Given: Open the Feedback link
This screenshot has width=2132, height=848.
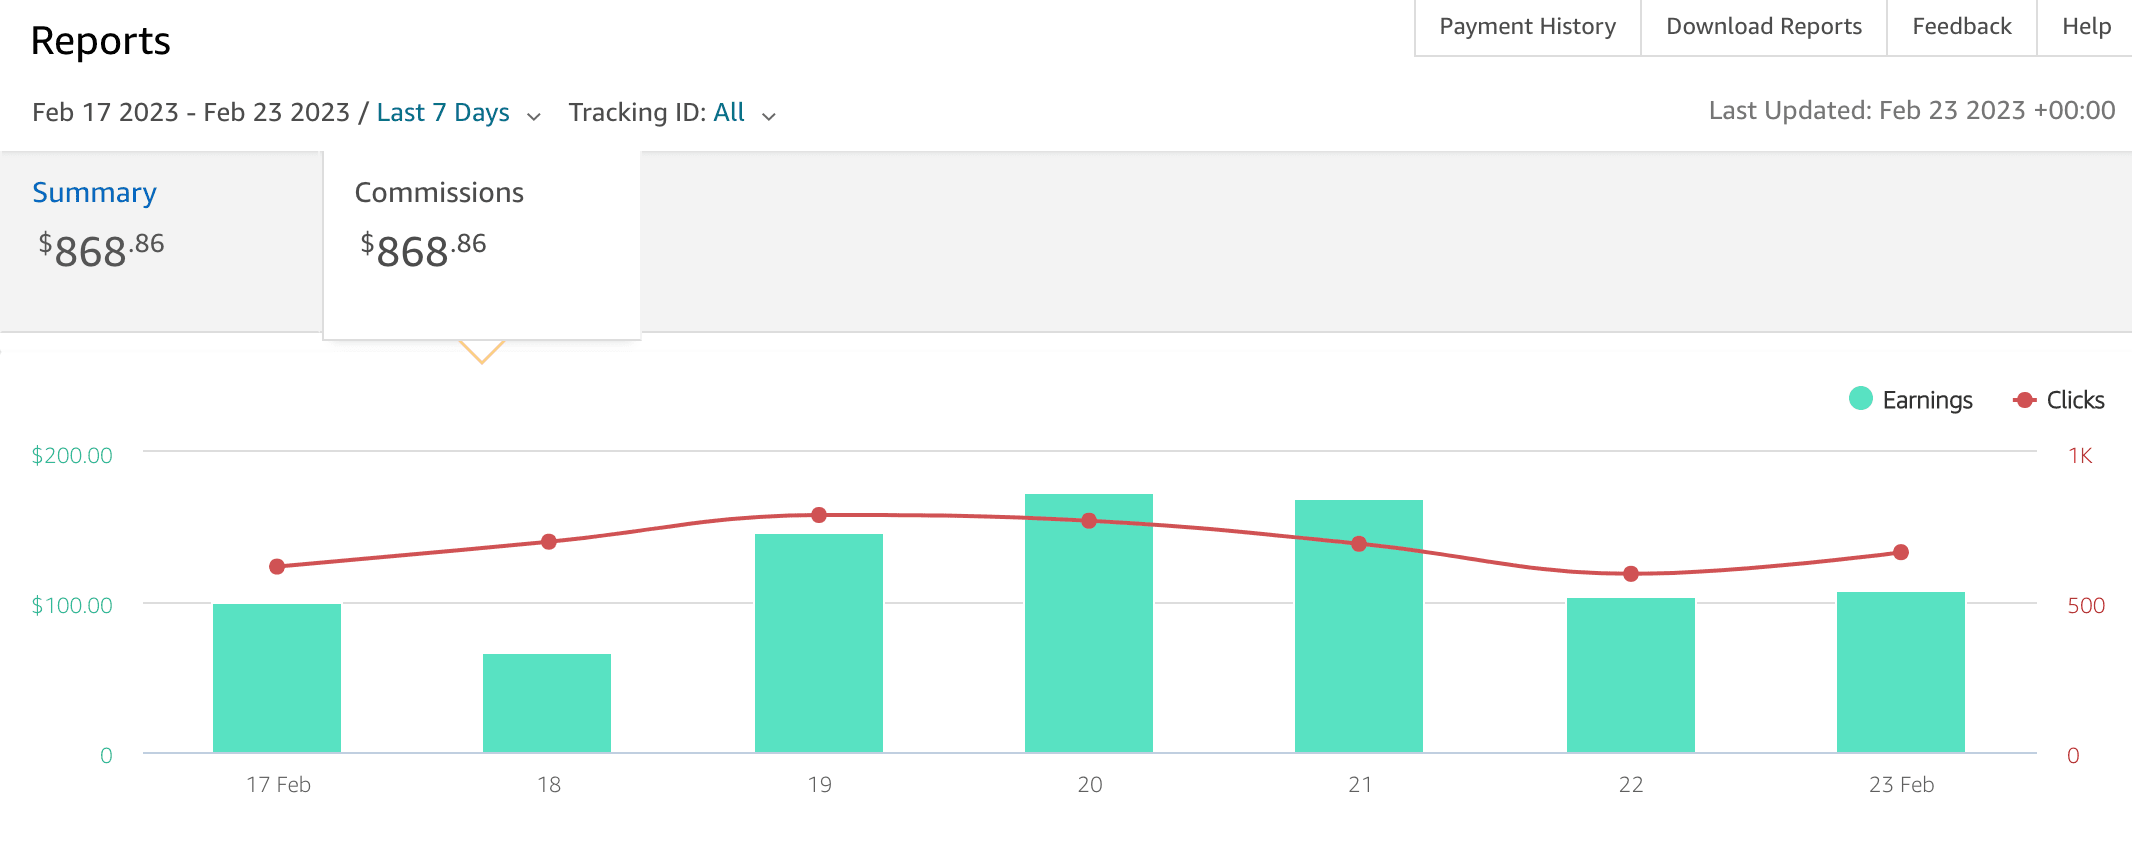Looking at the screenshot, I should tap(1961, 27).
